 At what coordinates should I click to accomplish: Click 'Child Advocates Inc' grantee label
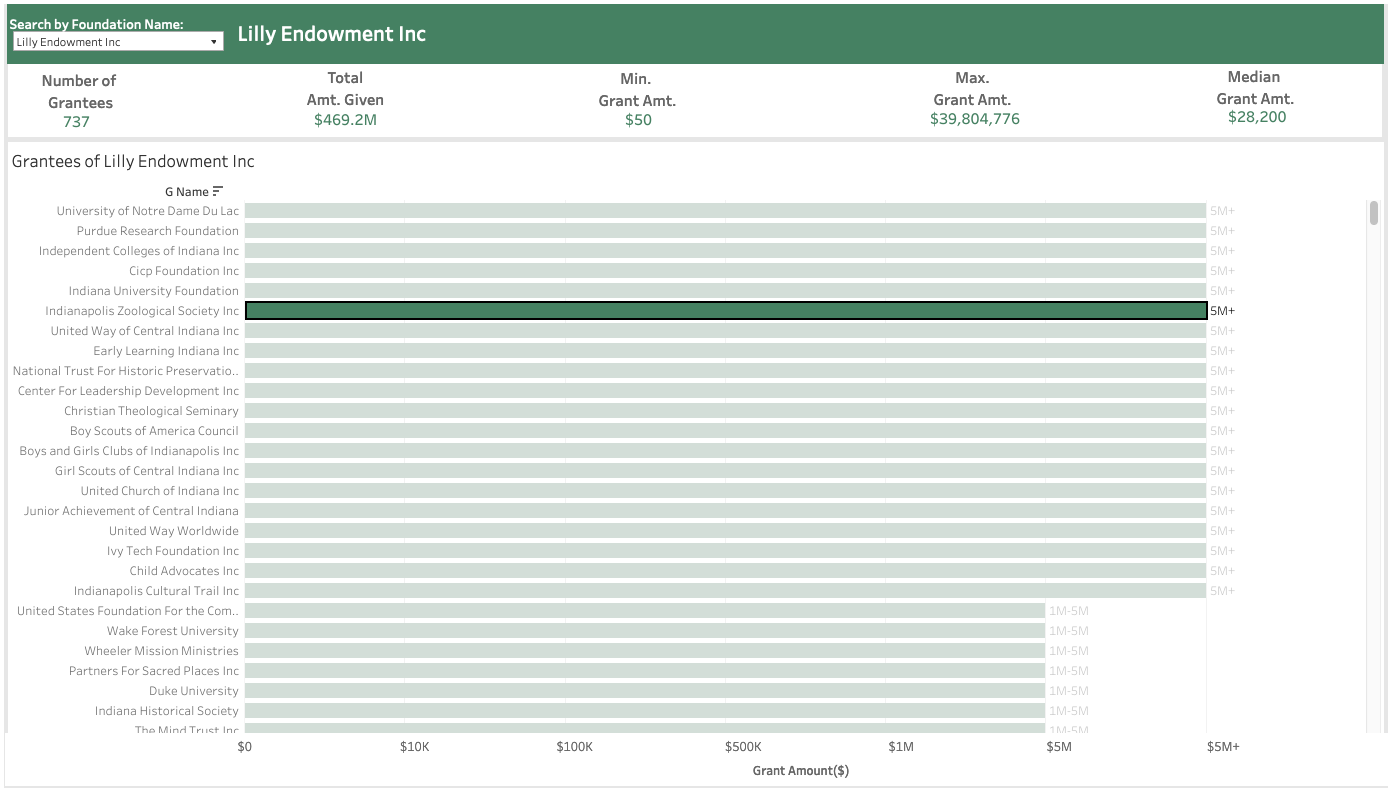coord(184,571)
